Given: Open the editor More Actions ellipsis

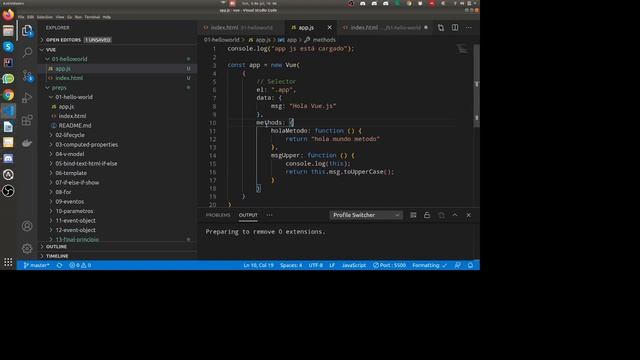Looking at the screenshot, I should pos(469,27).
